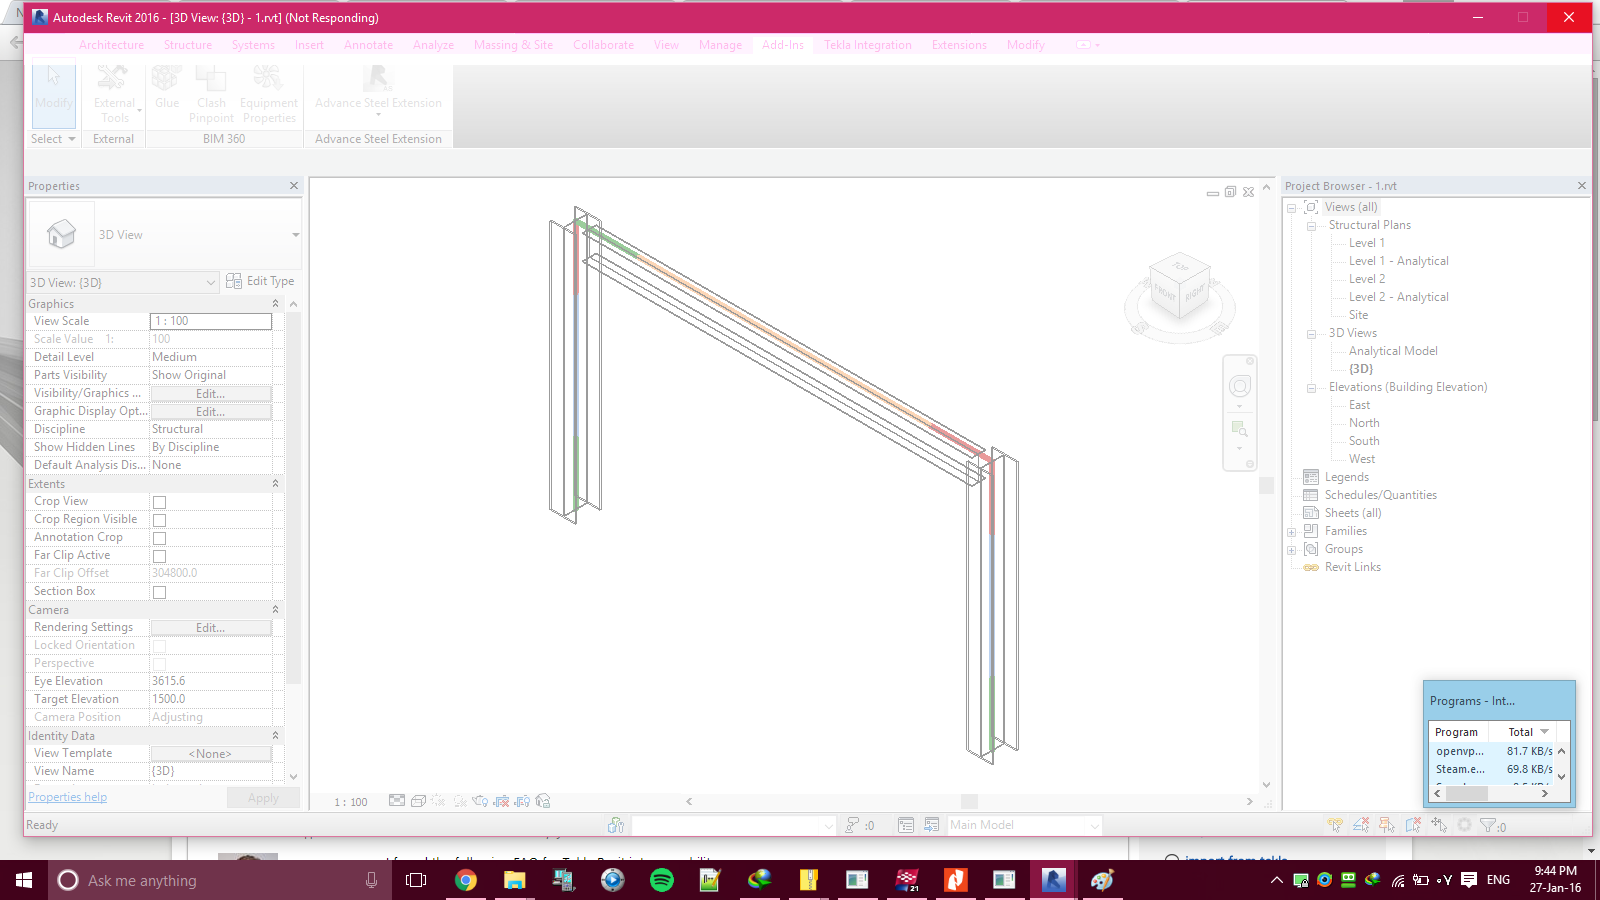Toggle the sun path in the view control bar
This screenshot has width=1600, height=900.
click(437, 801)
